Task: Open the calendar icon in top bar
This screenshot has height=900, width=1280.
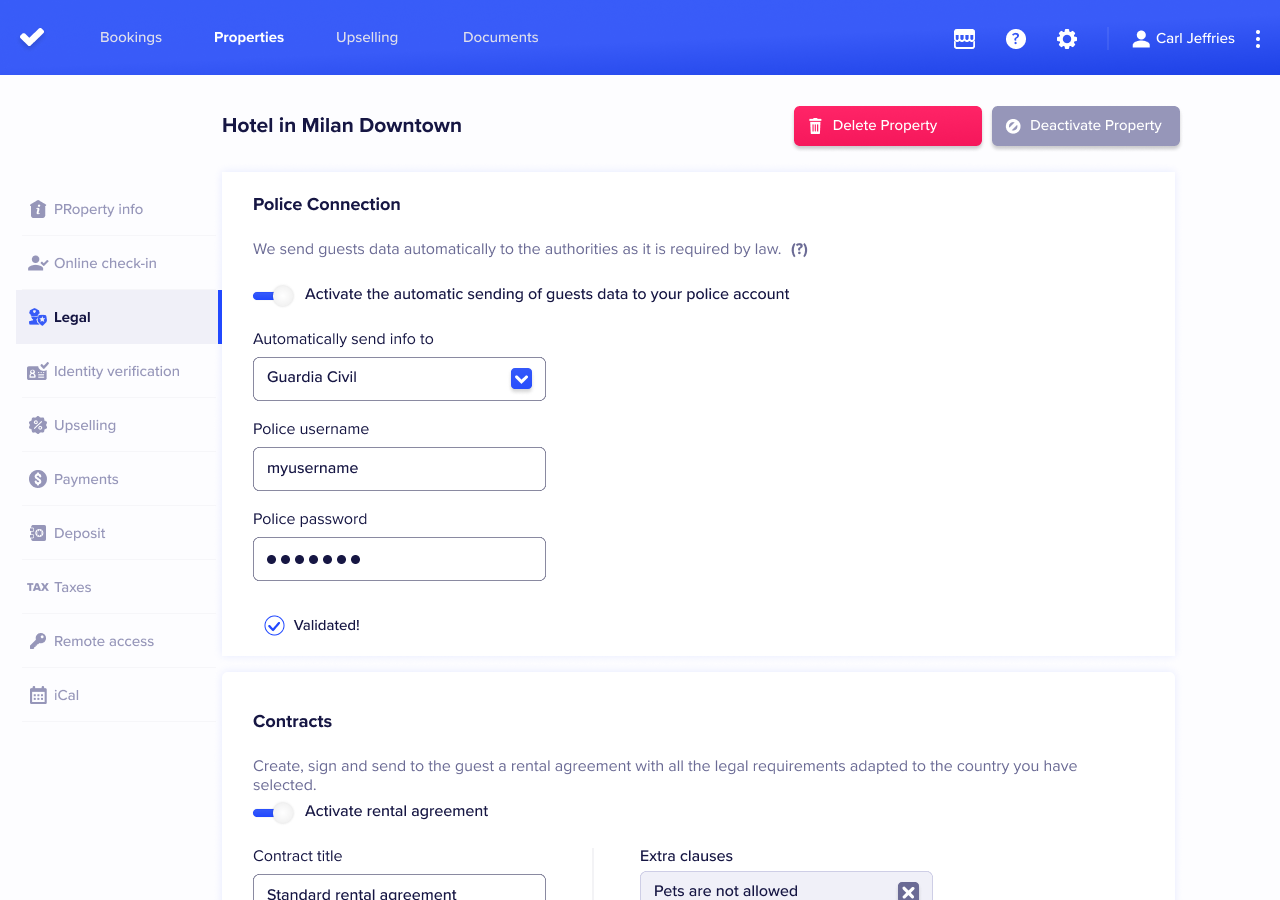Action: point(964,39)
